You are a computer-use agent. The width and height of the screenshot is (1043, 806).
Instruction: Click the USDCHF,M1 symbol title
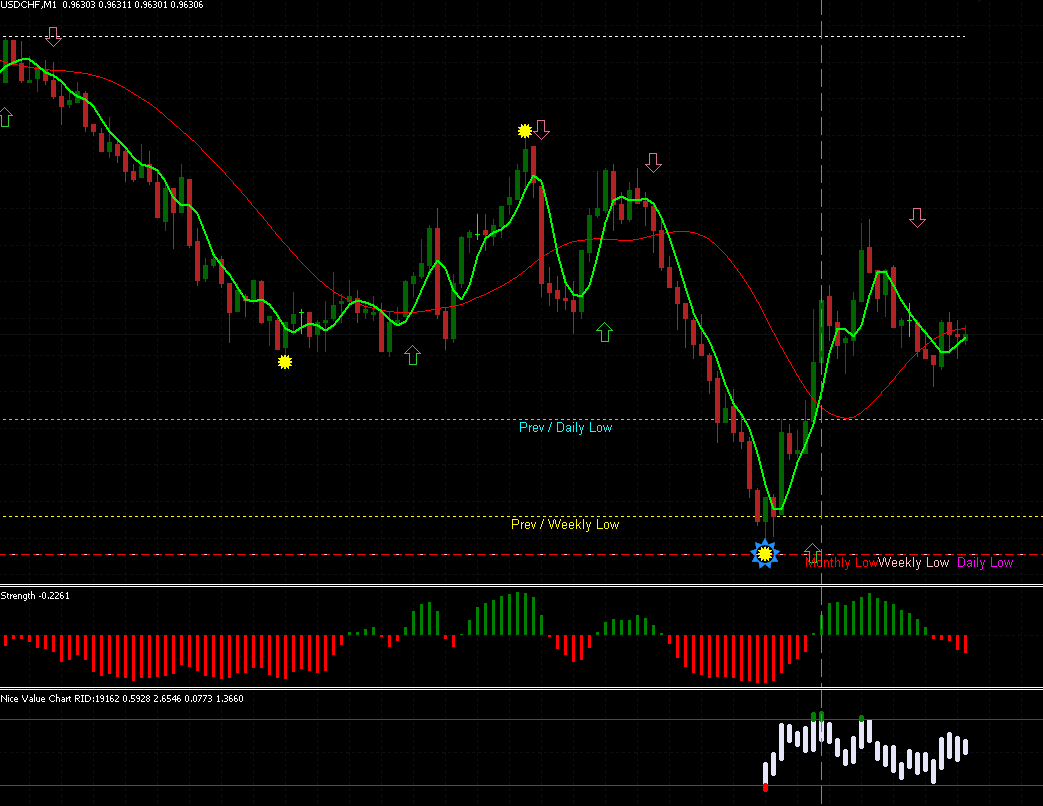(29, 5)
